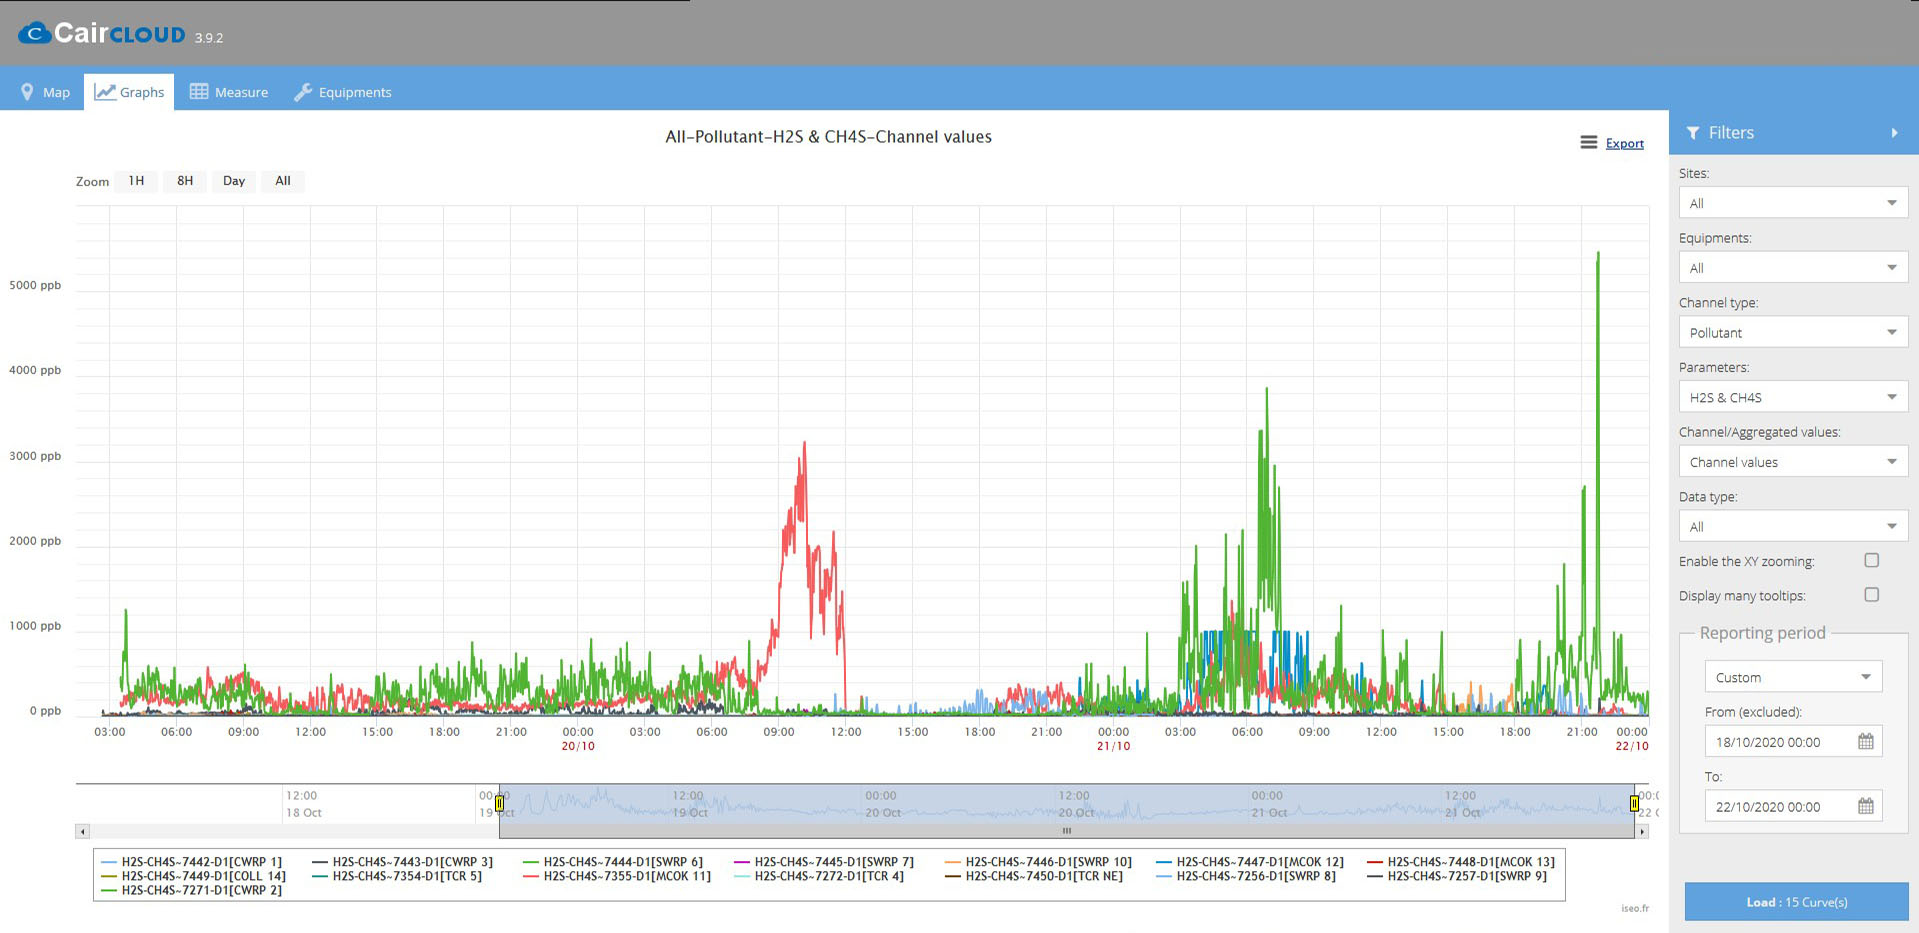The width and height of the screenshot is (1919, 933).
Task: Open the Parameters dropdown
Action: (x=1793, y=397)
